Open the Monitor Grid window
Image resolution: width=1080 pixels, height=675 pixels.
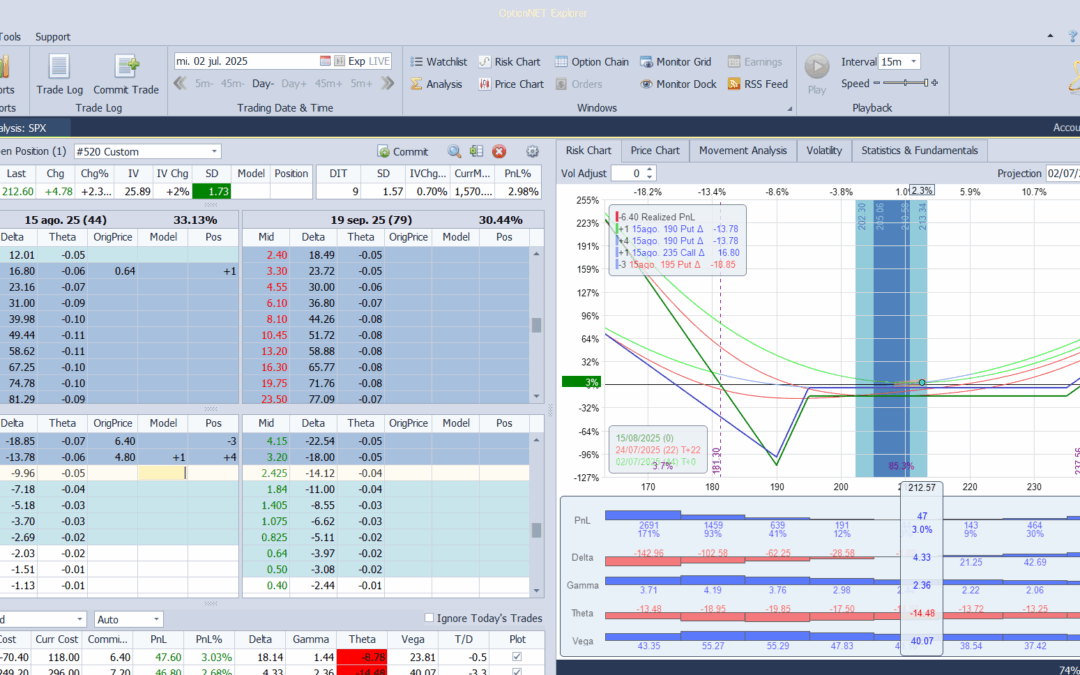pyautogui.click(x=676, y=61)
